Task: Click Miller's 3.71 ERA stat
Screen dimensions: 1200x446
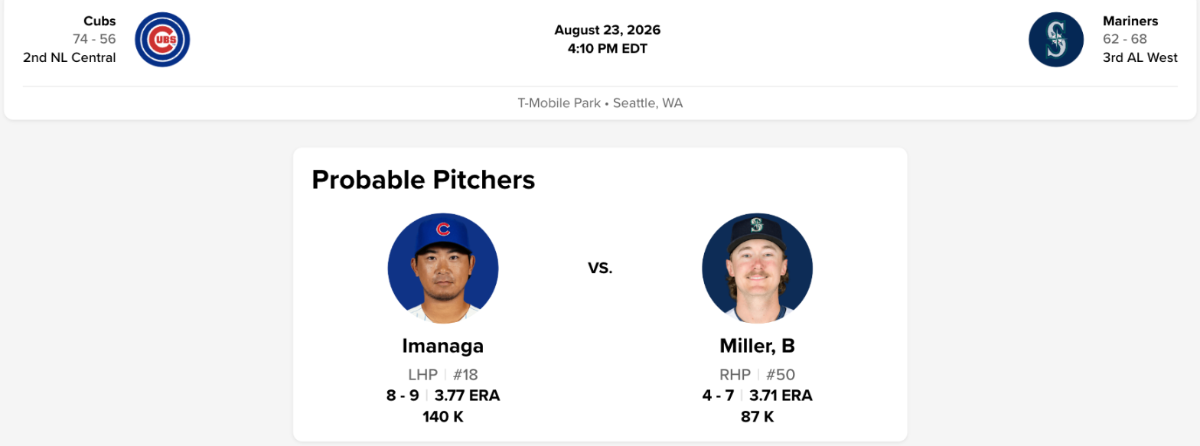Action: 780,396
